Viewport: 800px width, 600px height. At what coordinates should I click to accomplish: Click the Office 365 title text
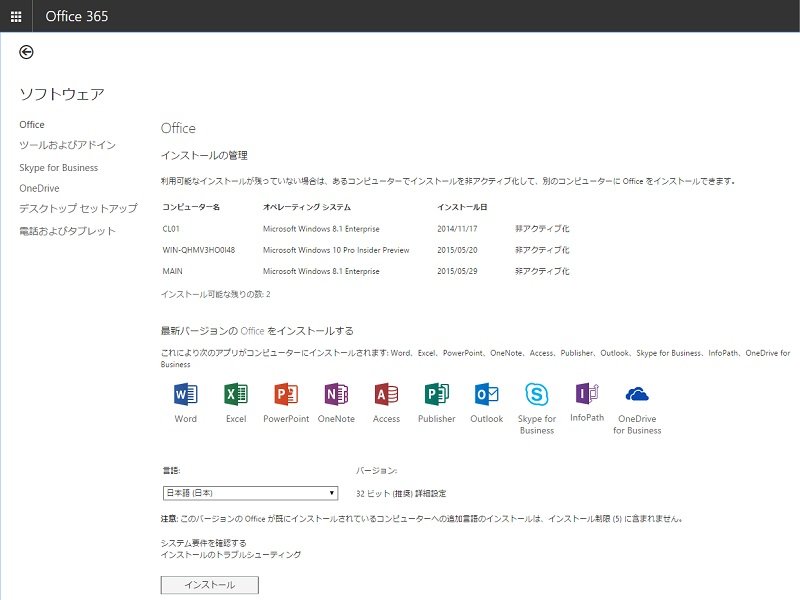tap(77, 16)
